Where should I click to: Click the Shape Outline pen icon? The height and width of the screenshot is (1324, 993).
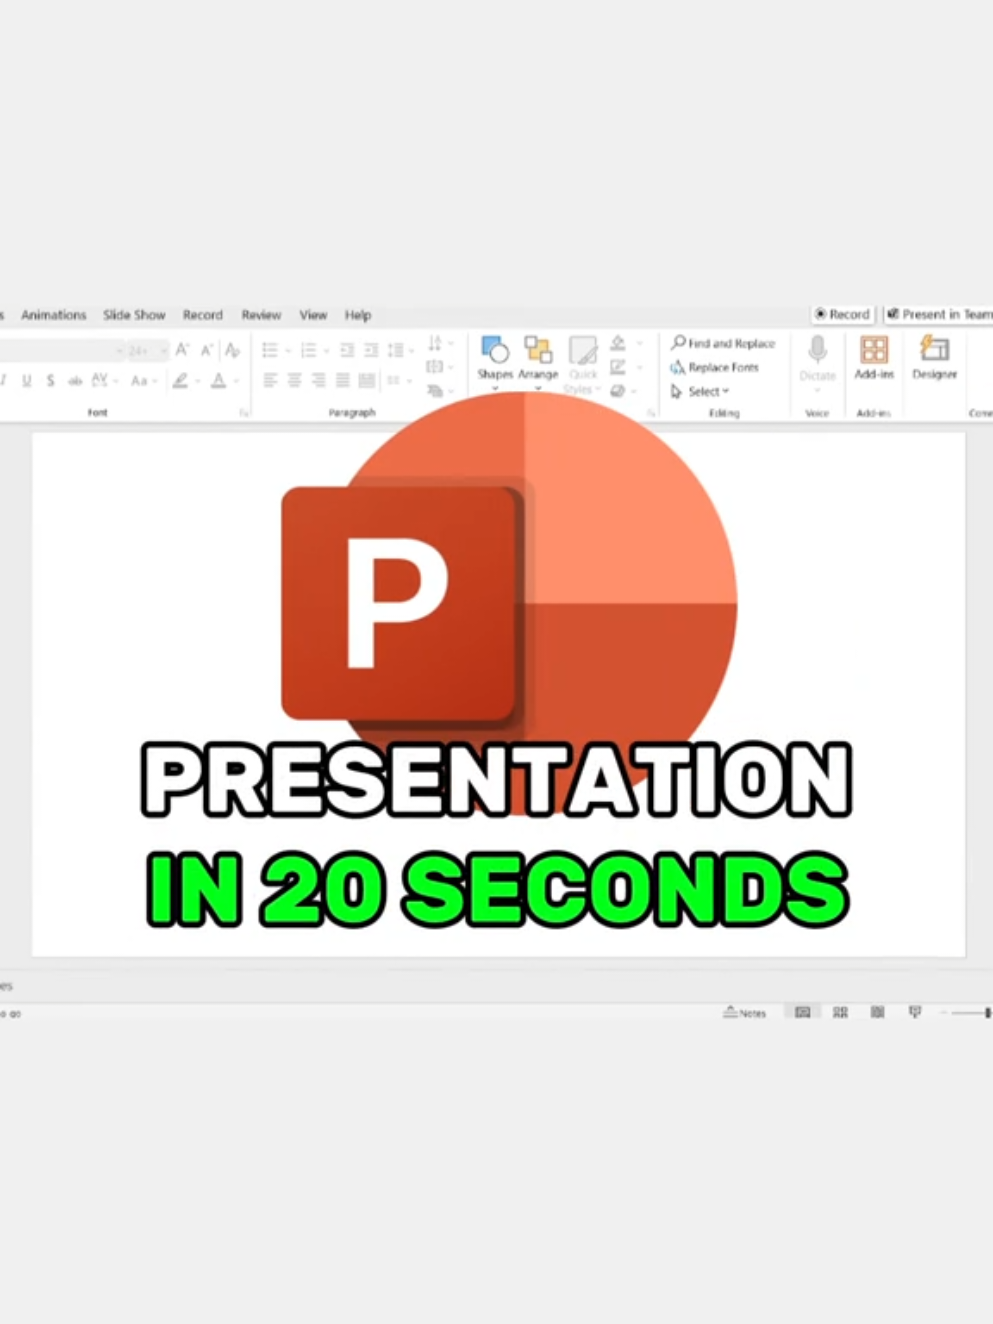pos(618,367)
